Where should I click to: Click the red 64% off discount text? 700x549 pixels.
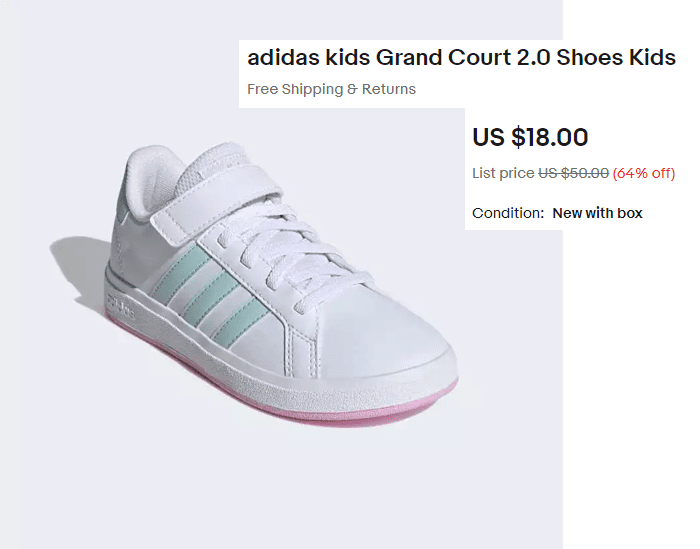[644, 173]
